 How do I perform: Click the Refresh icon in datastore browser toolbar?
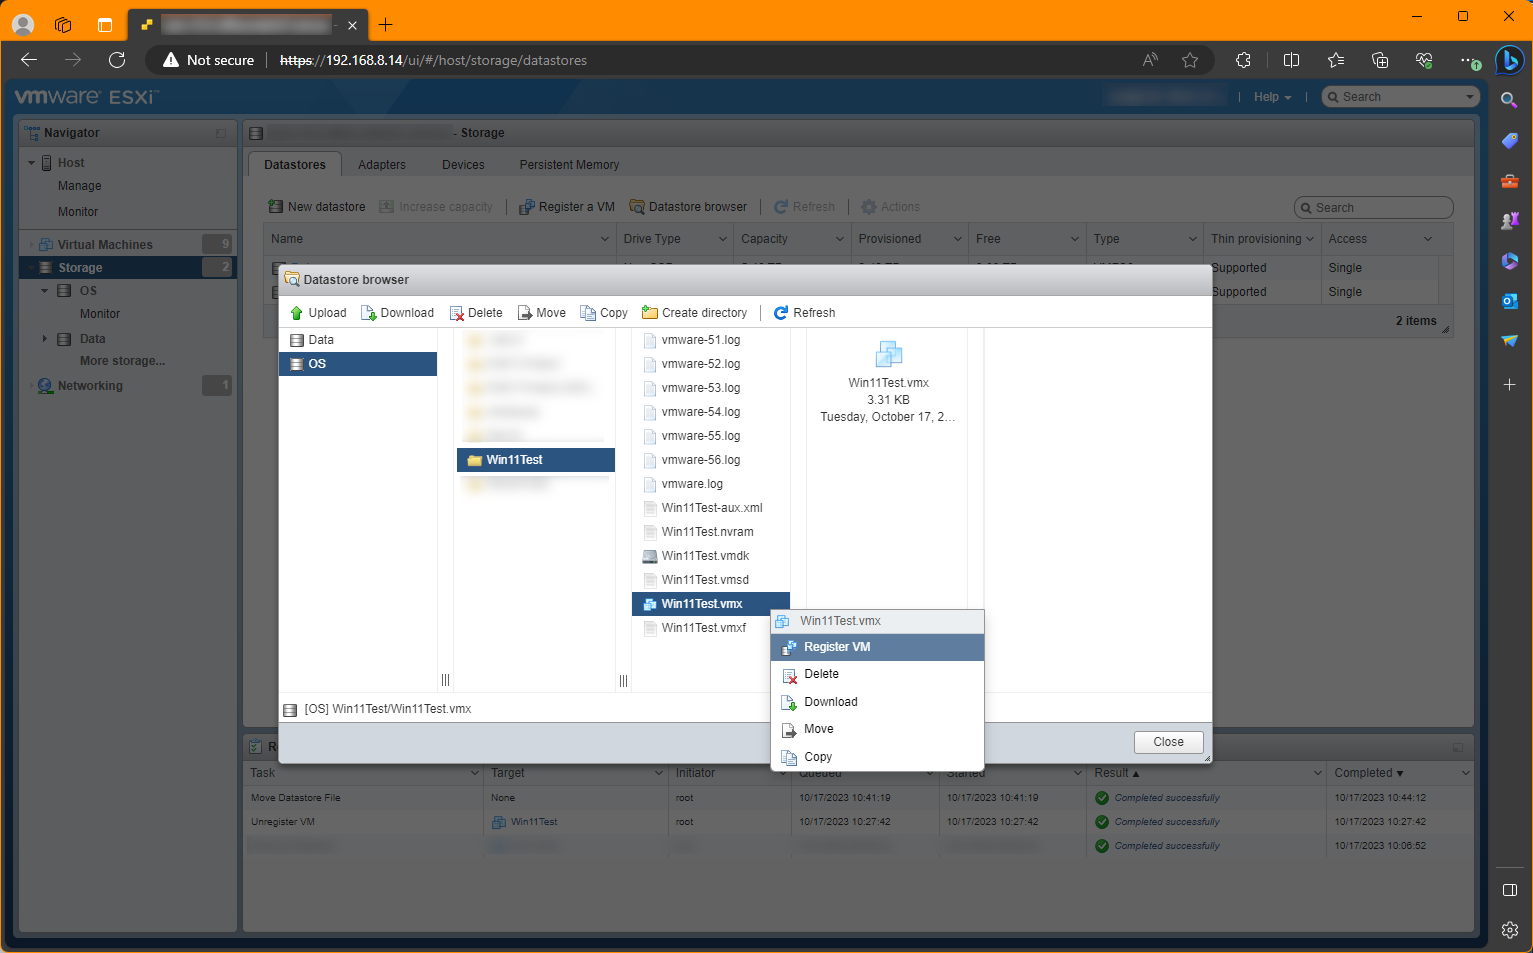[781, 313]
